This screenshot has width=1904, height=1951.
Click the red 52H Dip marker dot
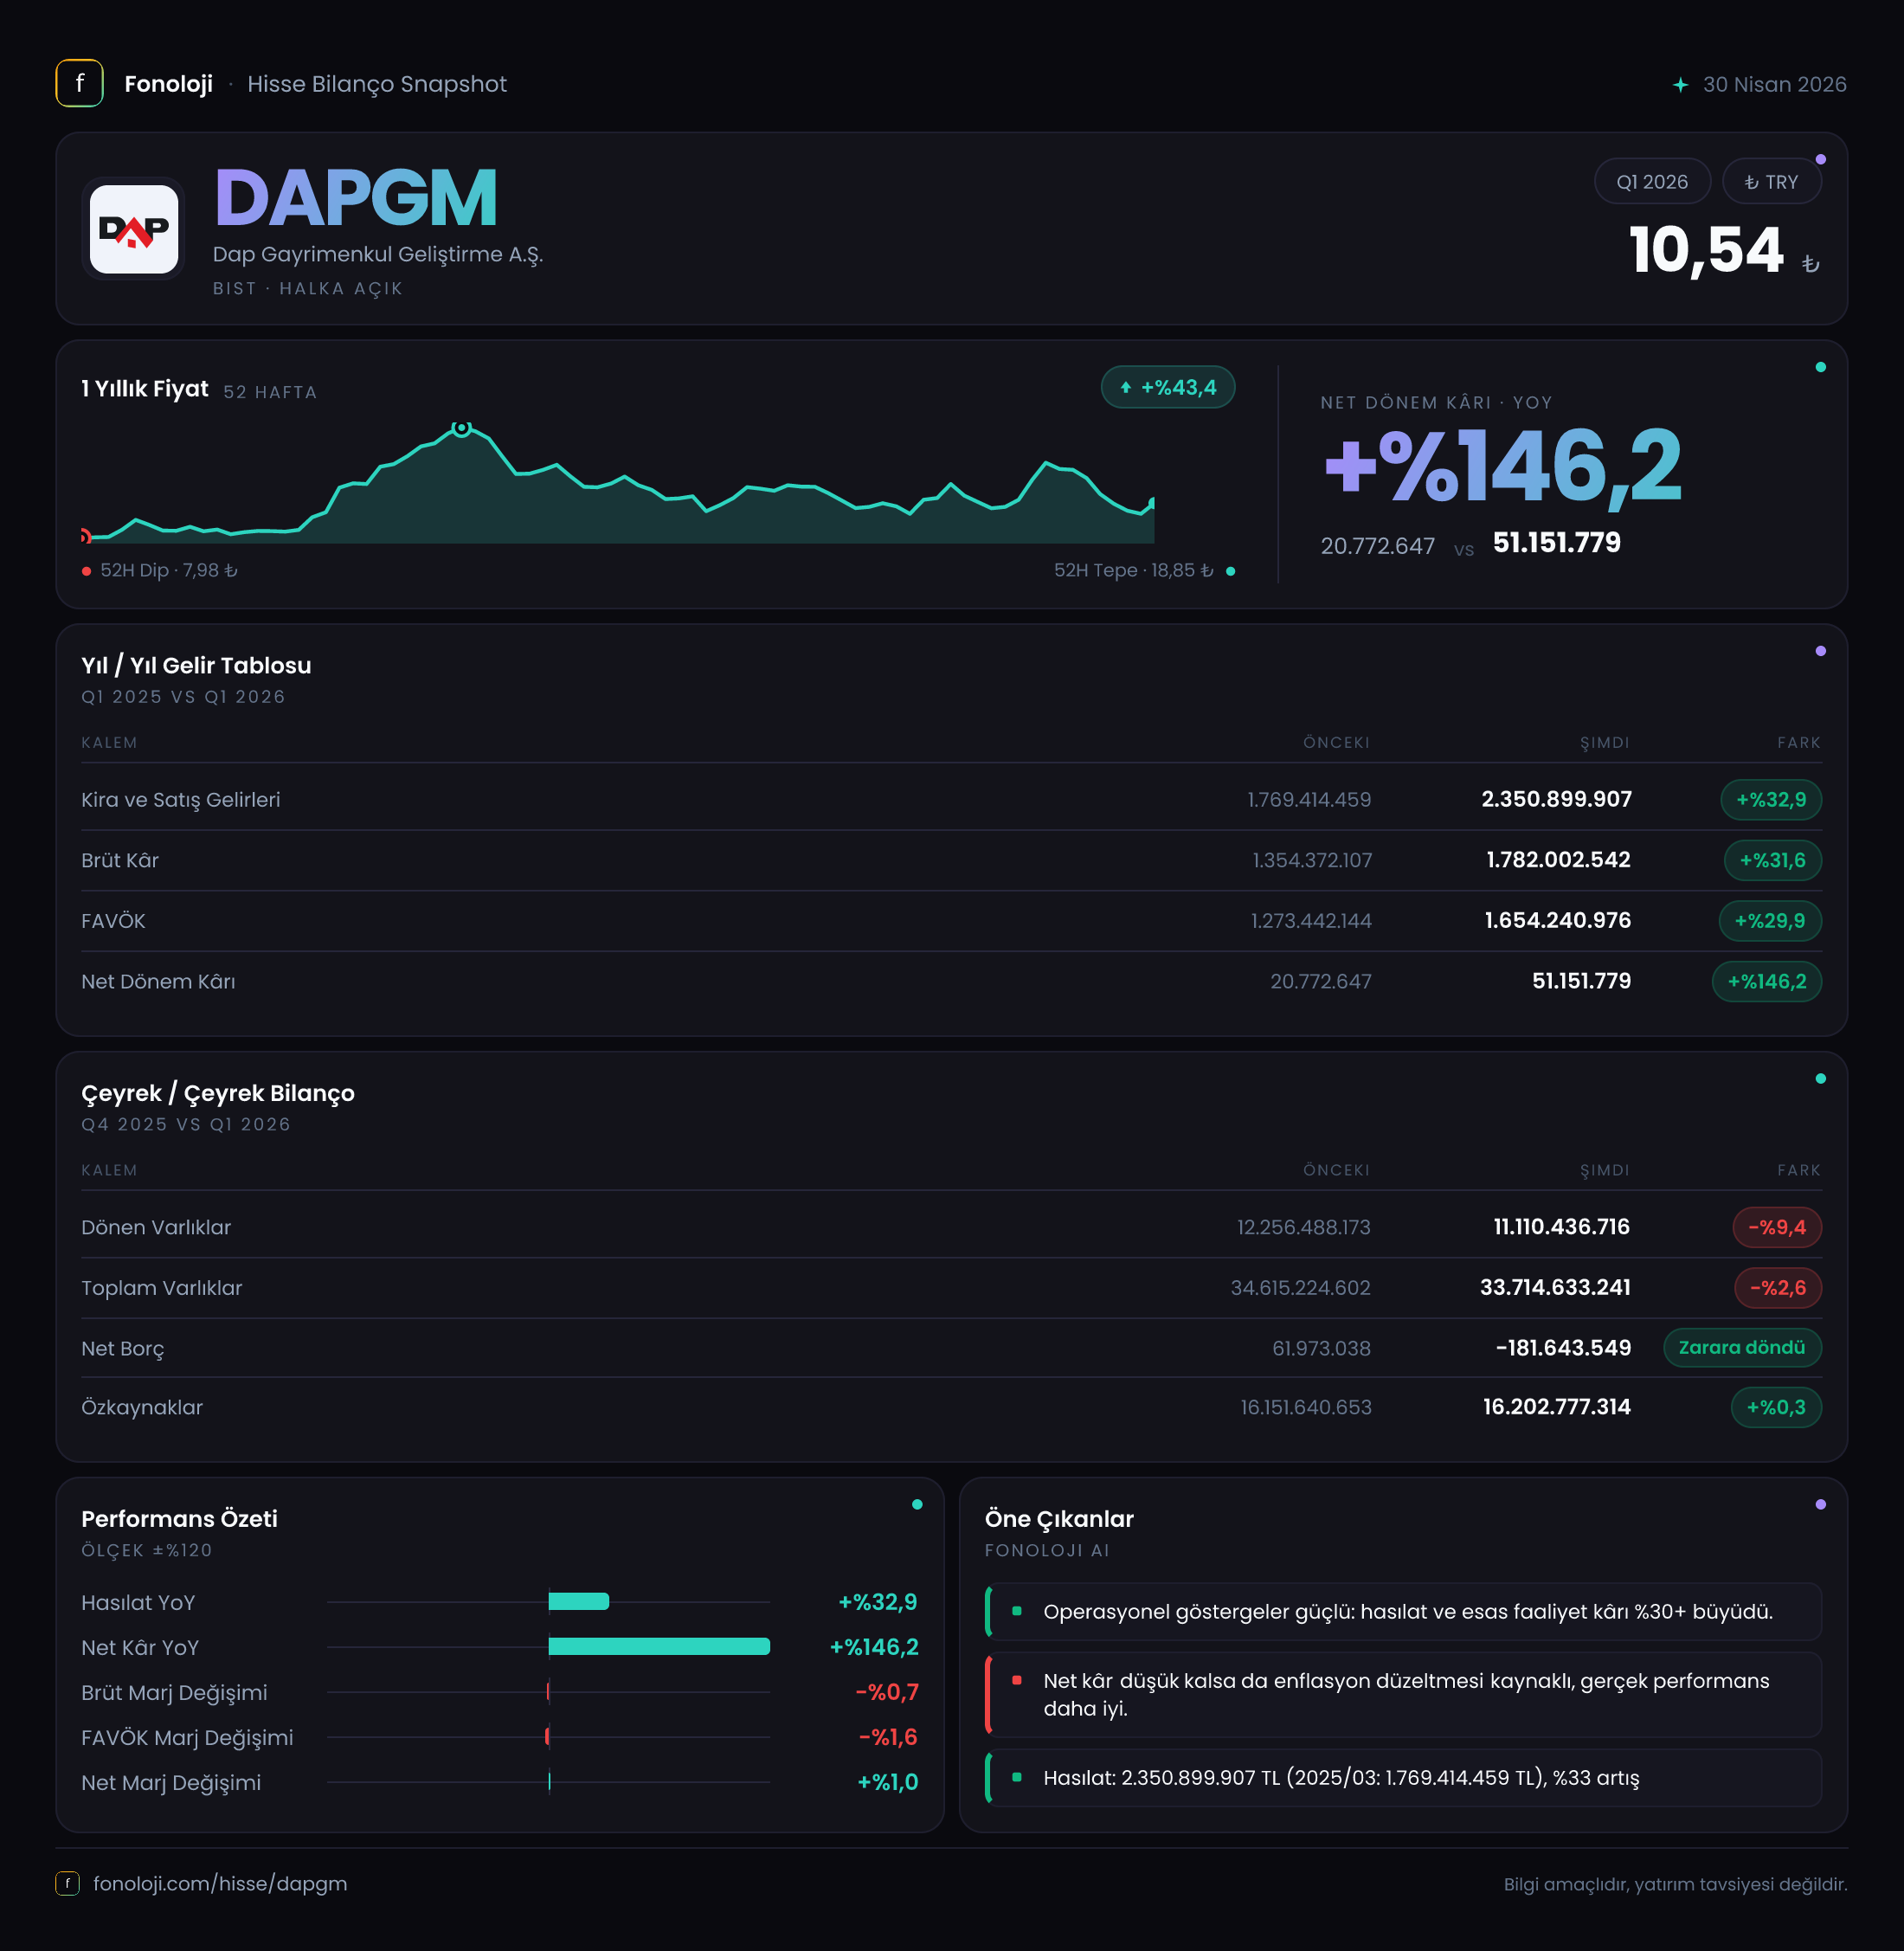(87, 571)
